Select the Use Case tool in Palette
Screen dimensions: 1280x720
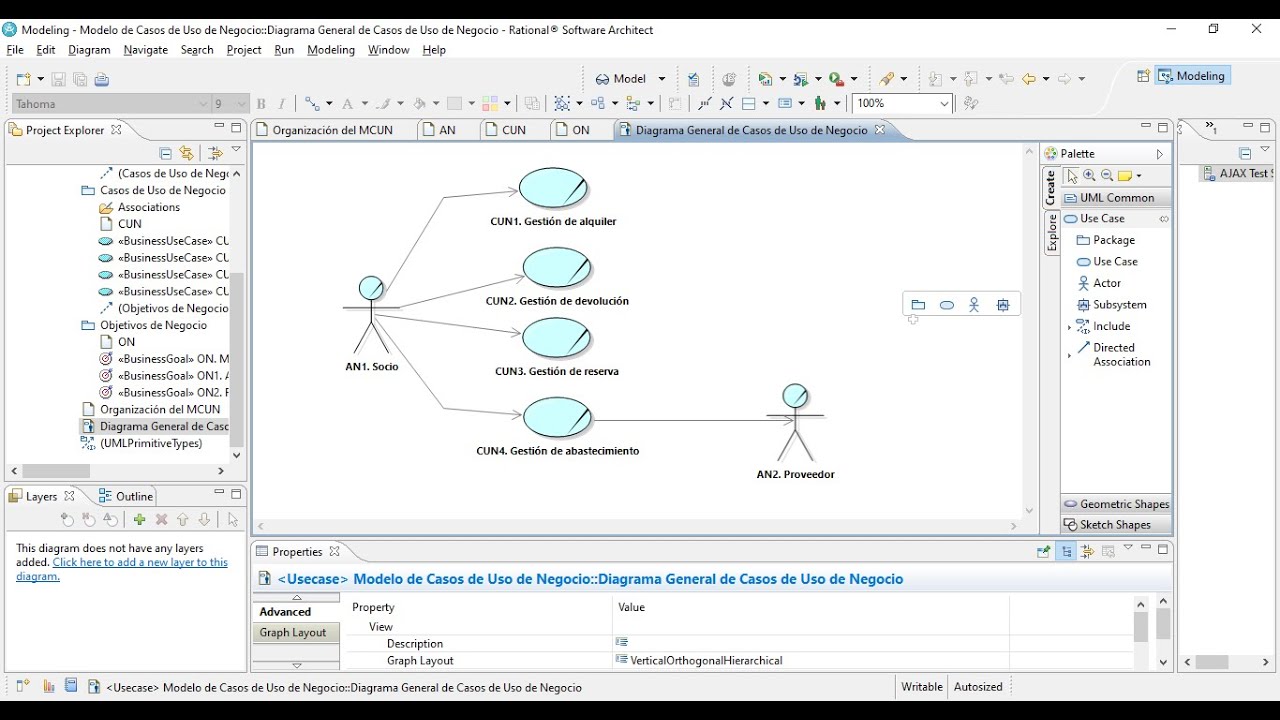[x=1107, y=261]
